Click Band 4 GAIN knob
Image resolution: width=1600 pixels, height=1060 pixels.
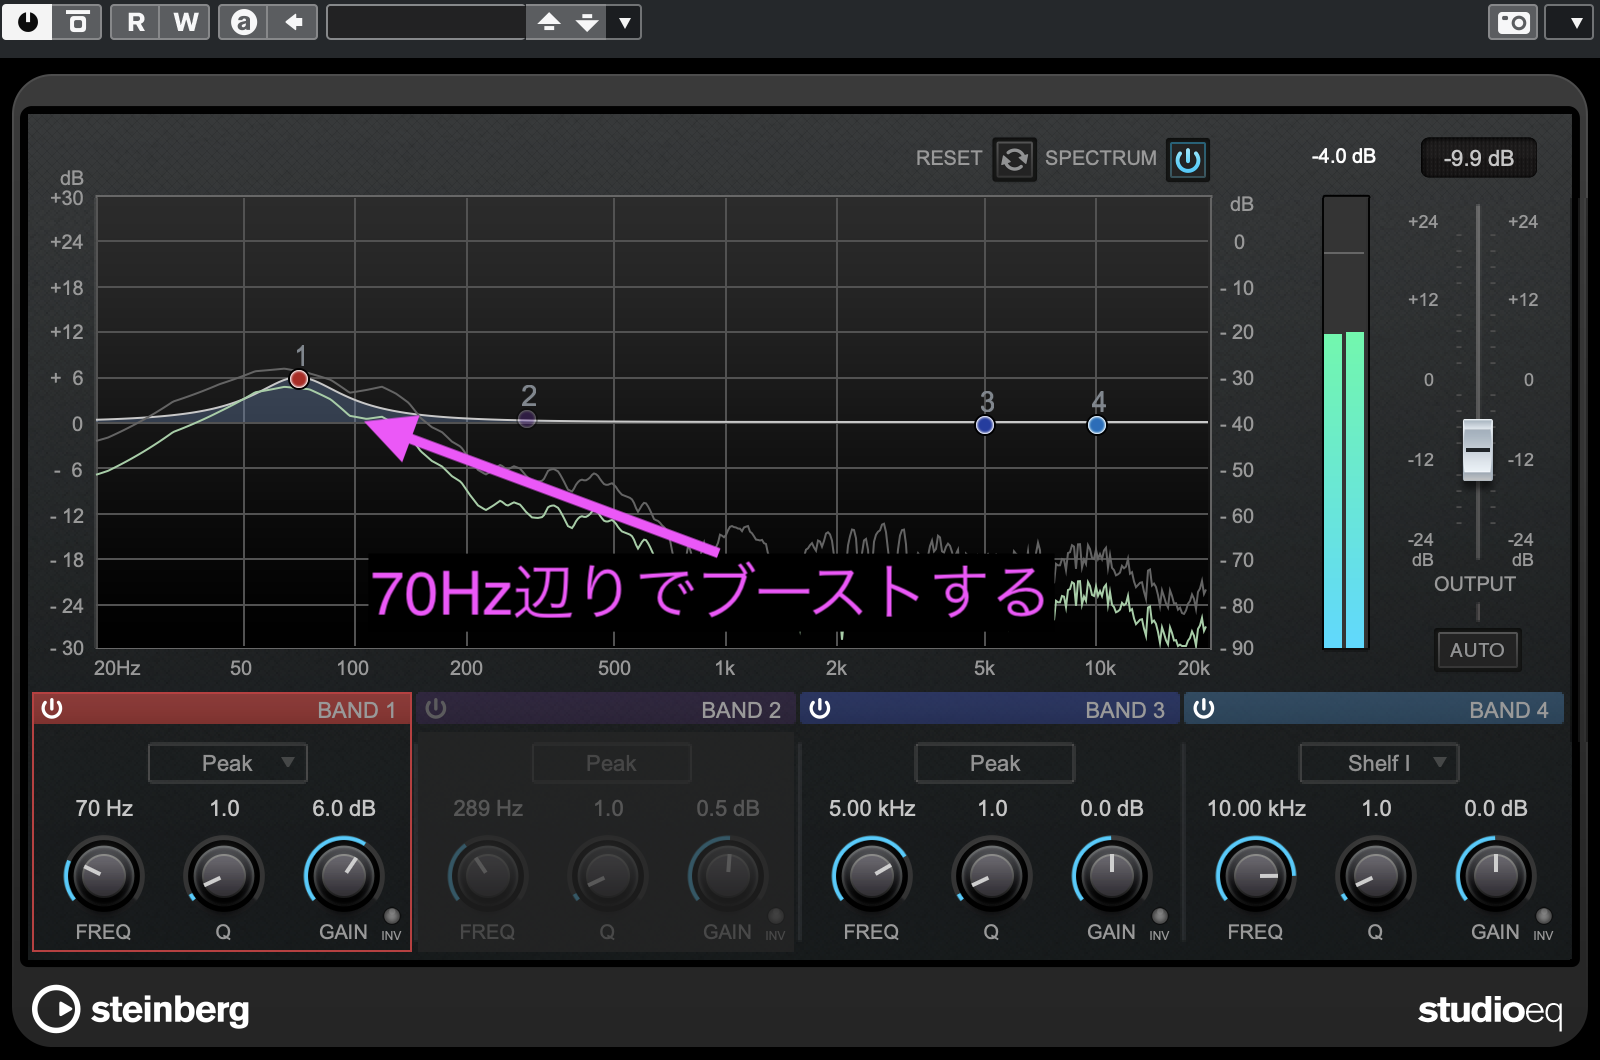(x=1495, y=876)
